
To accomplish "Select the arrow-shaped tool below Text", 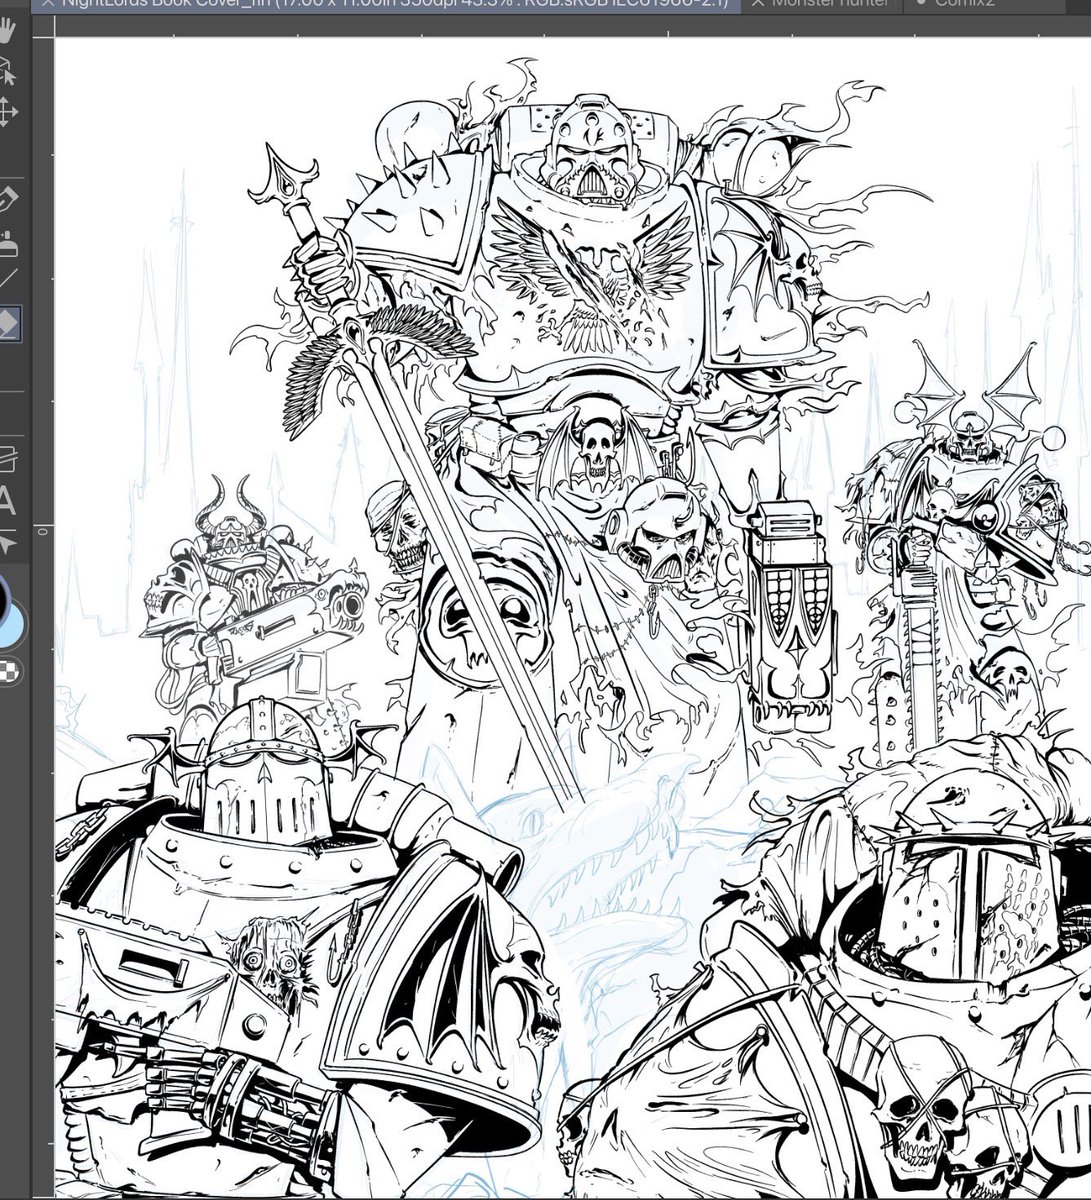I will pyautogui.click(x=8, y=543).
